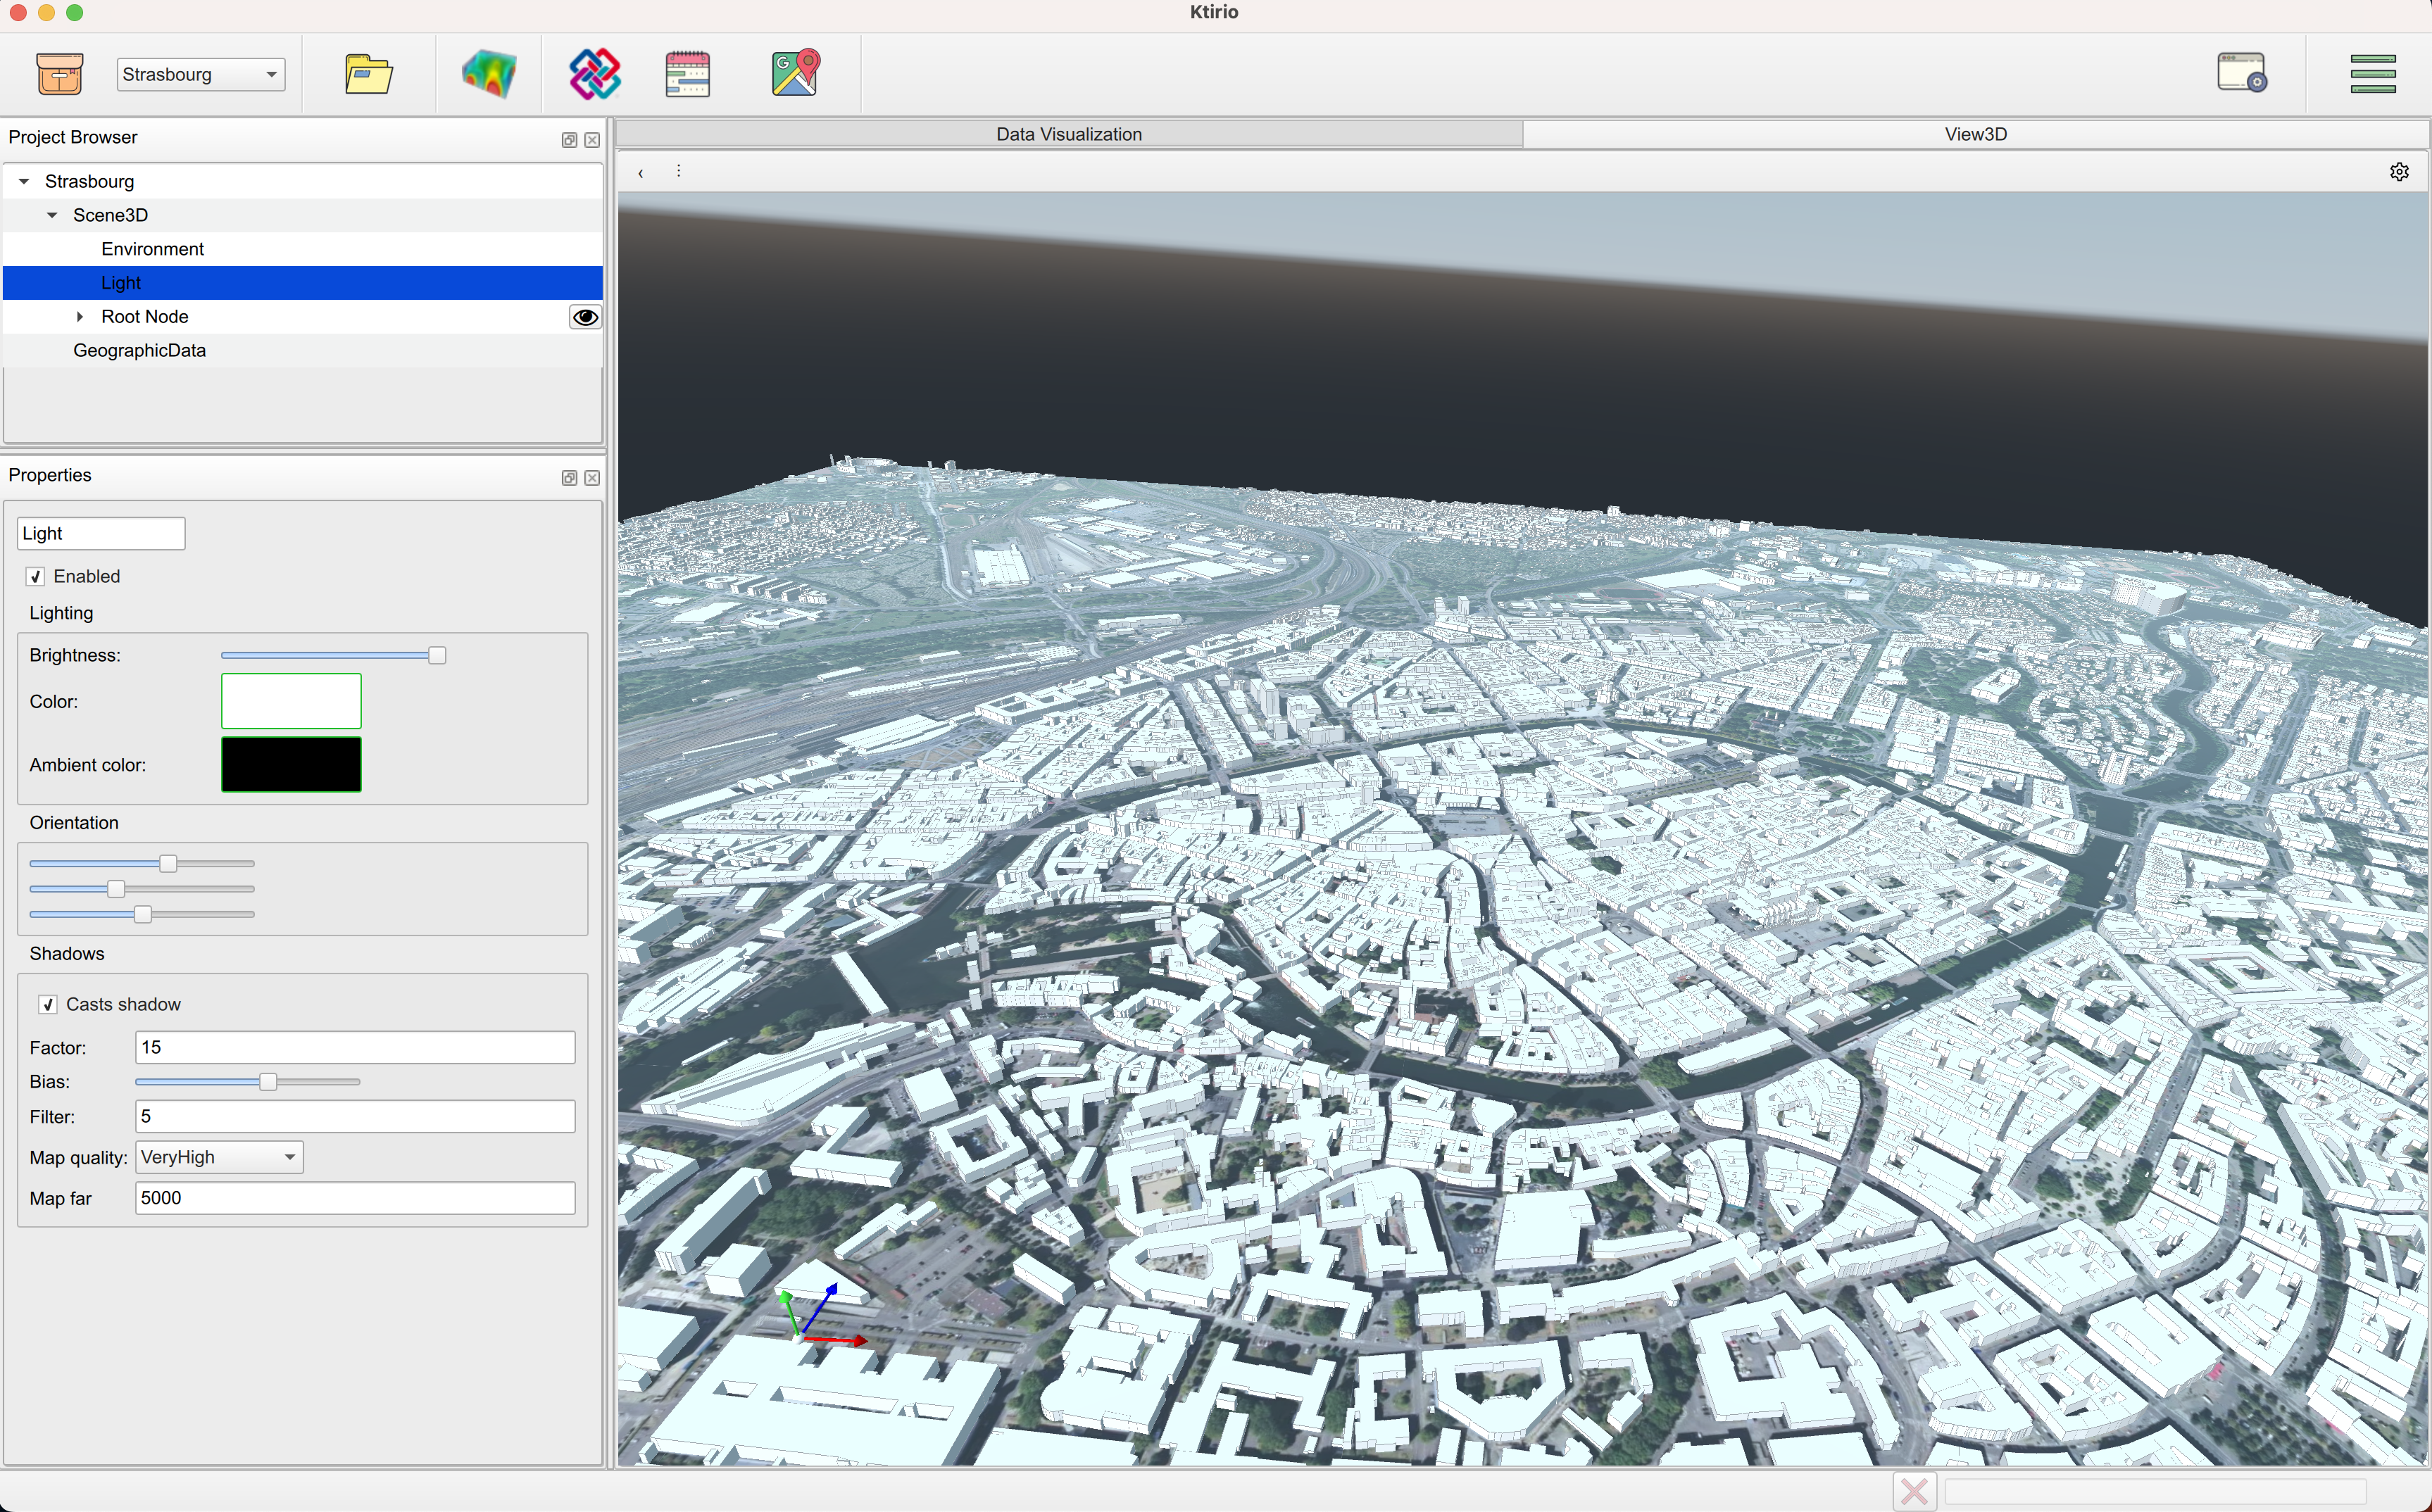The height and width of the screenshot is (1512, 2432).
Task: Close the Project Browser panel
Action: [592, 140]
